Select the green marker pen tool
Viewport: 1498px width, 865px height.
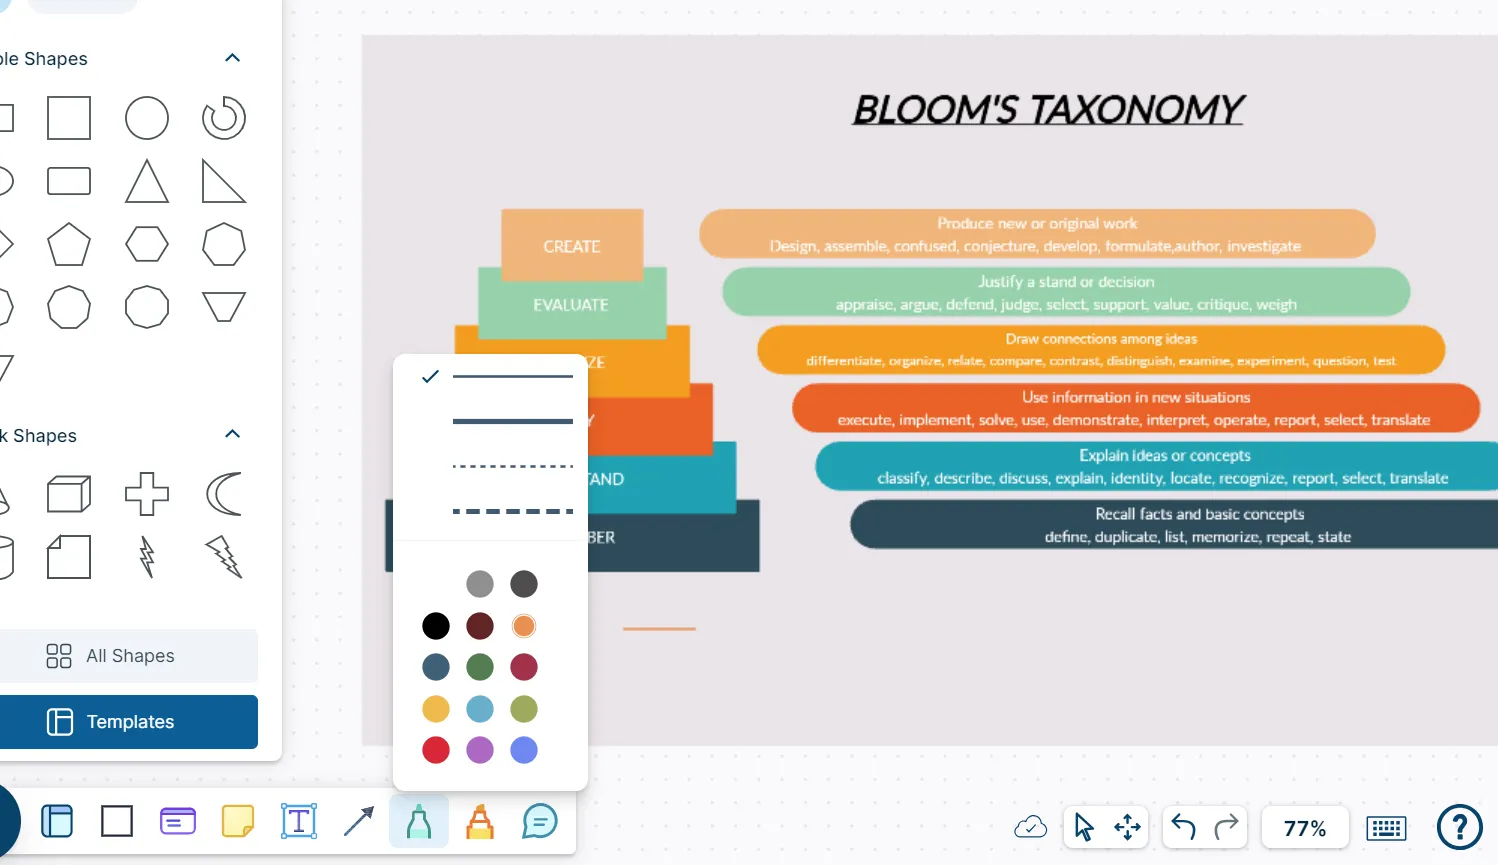tap(419, 822)
